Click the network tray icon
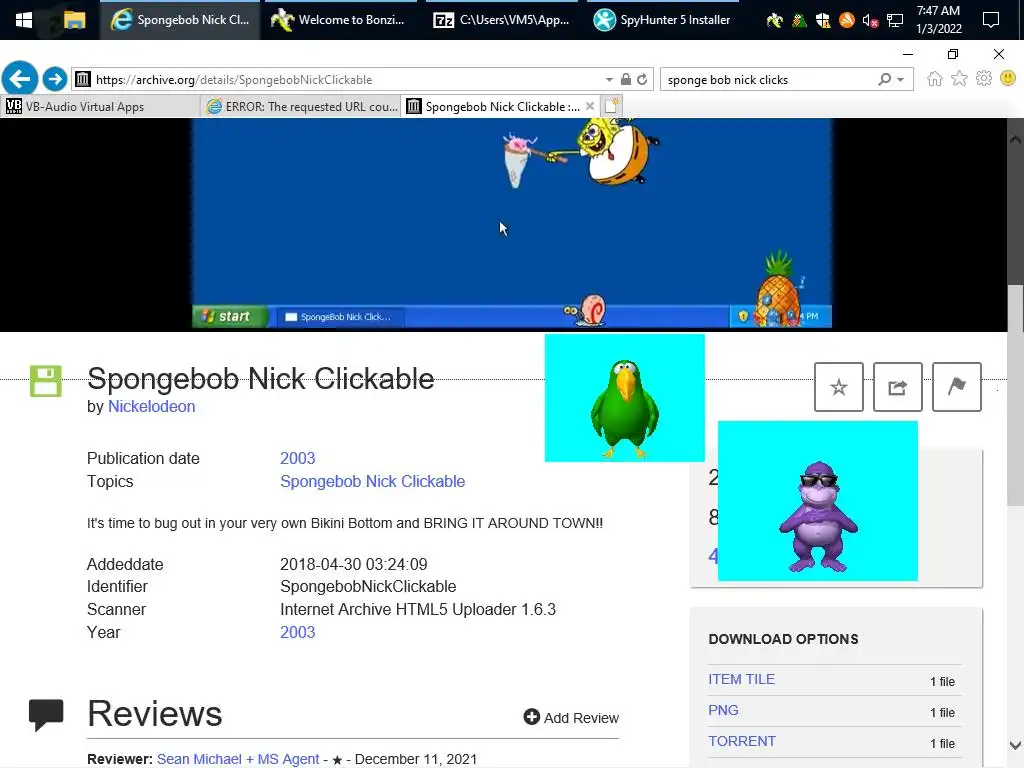Viewport: 1024px width, 768px height. (x=895, y=20)
